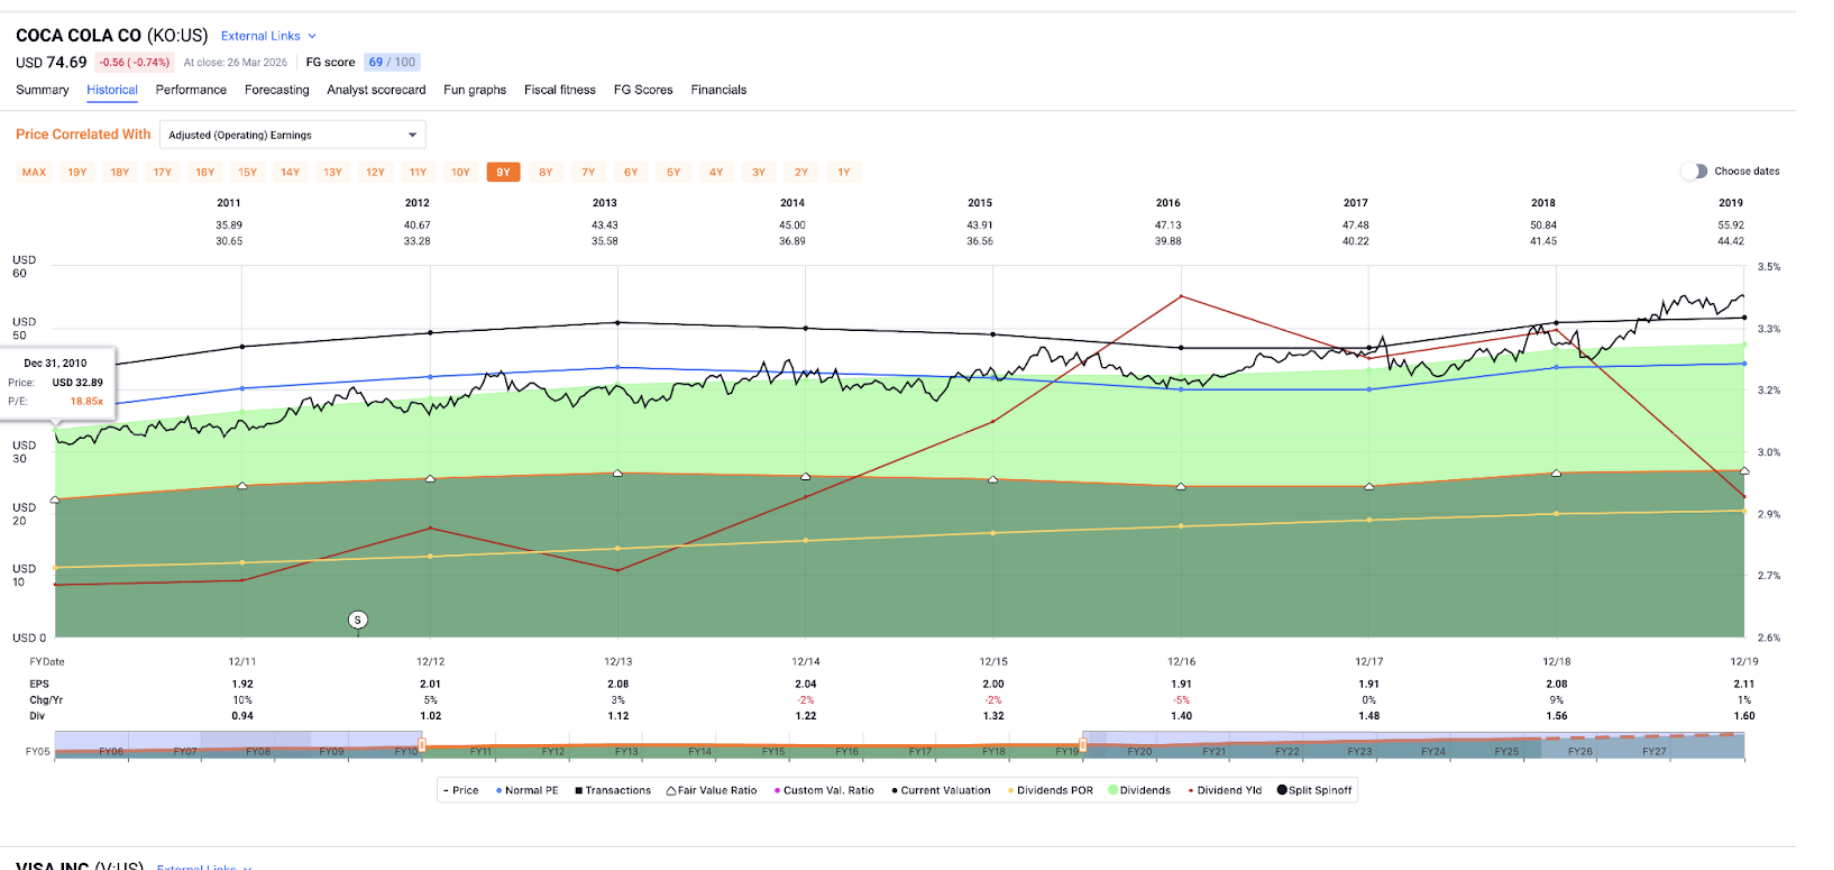This screenshot has height=870, width=1834.
Task: Grab the right range handle near FY19
Action: 1083,745
